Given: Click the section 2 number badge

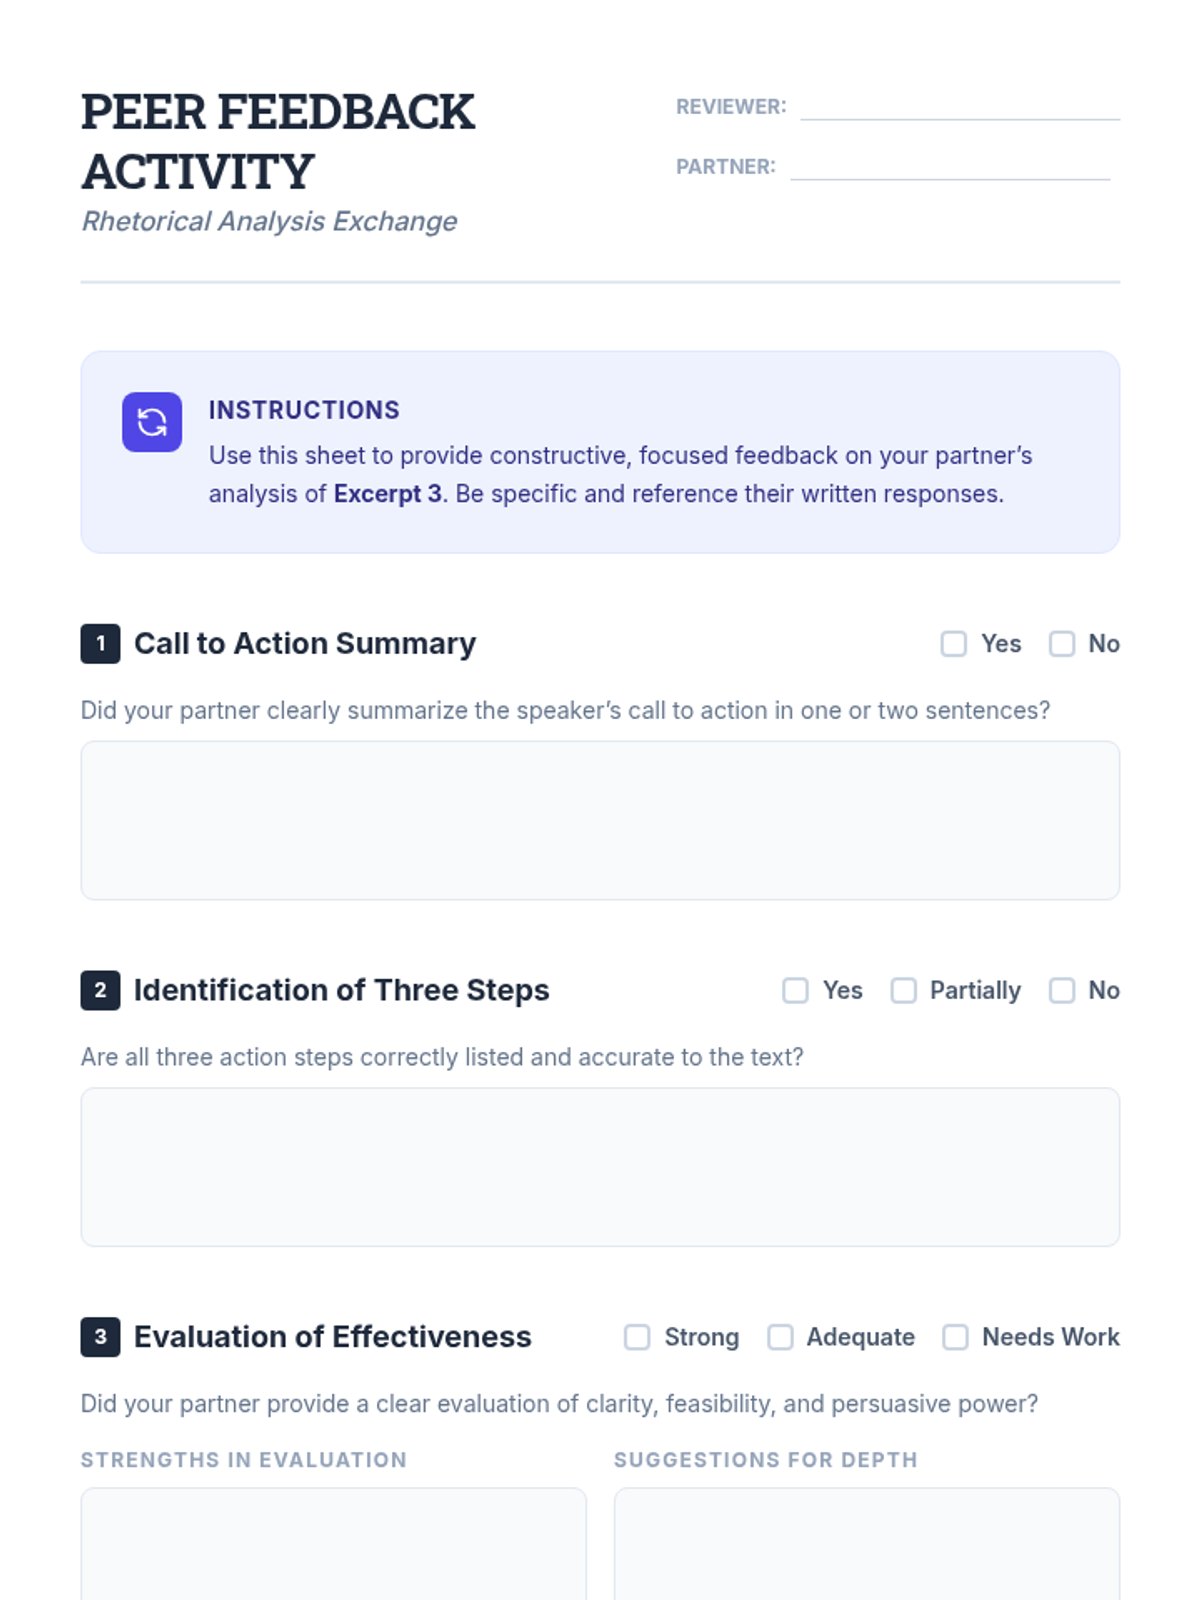Looking at the screenshot, I should (100, 990).
